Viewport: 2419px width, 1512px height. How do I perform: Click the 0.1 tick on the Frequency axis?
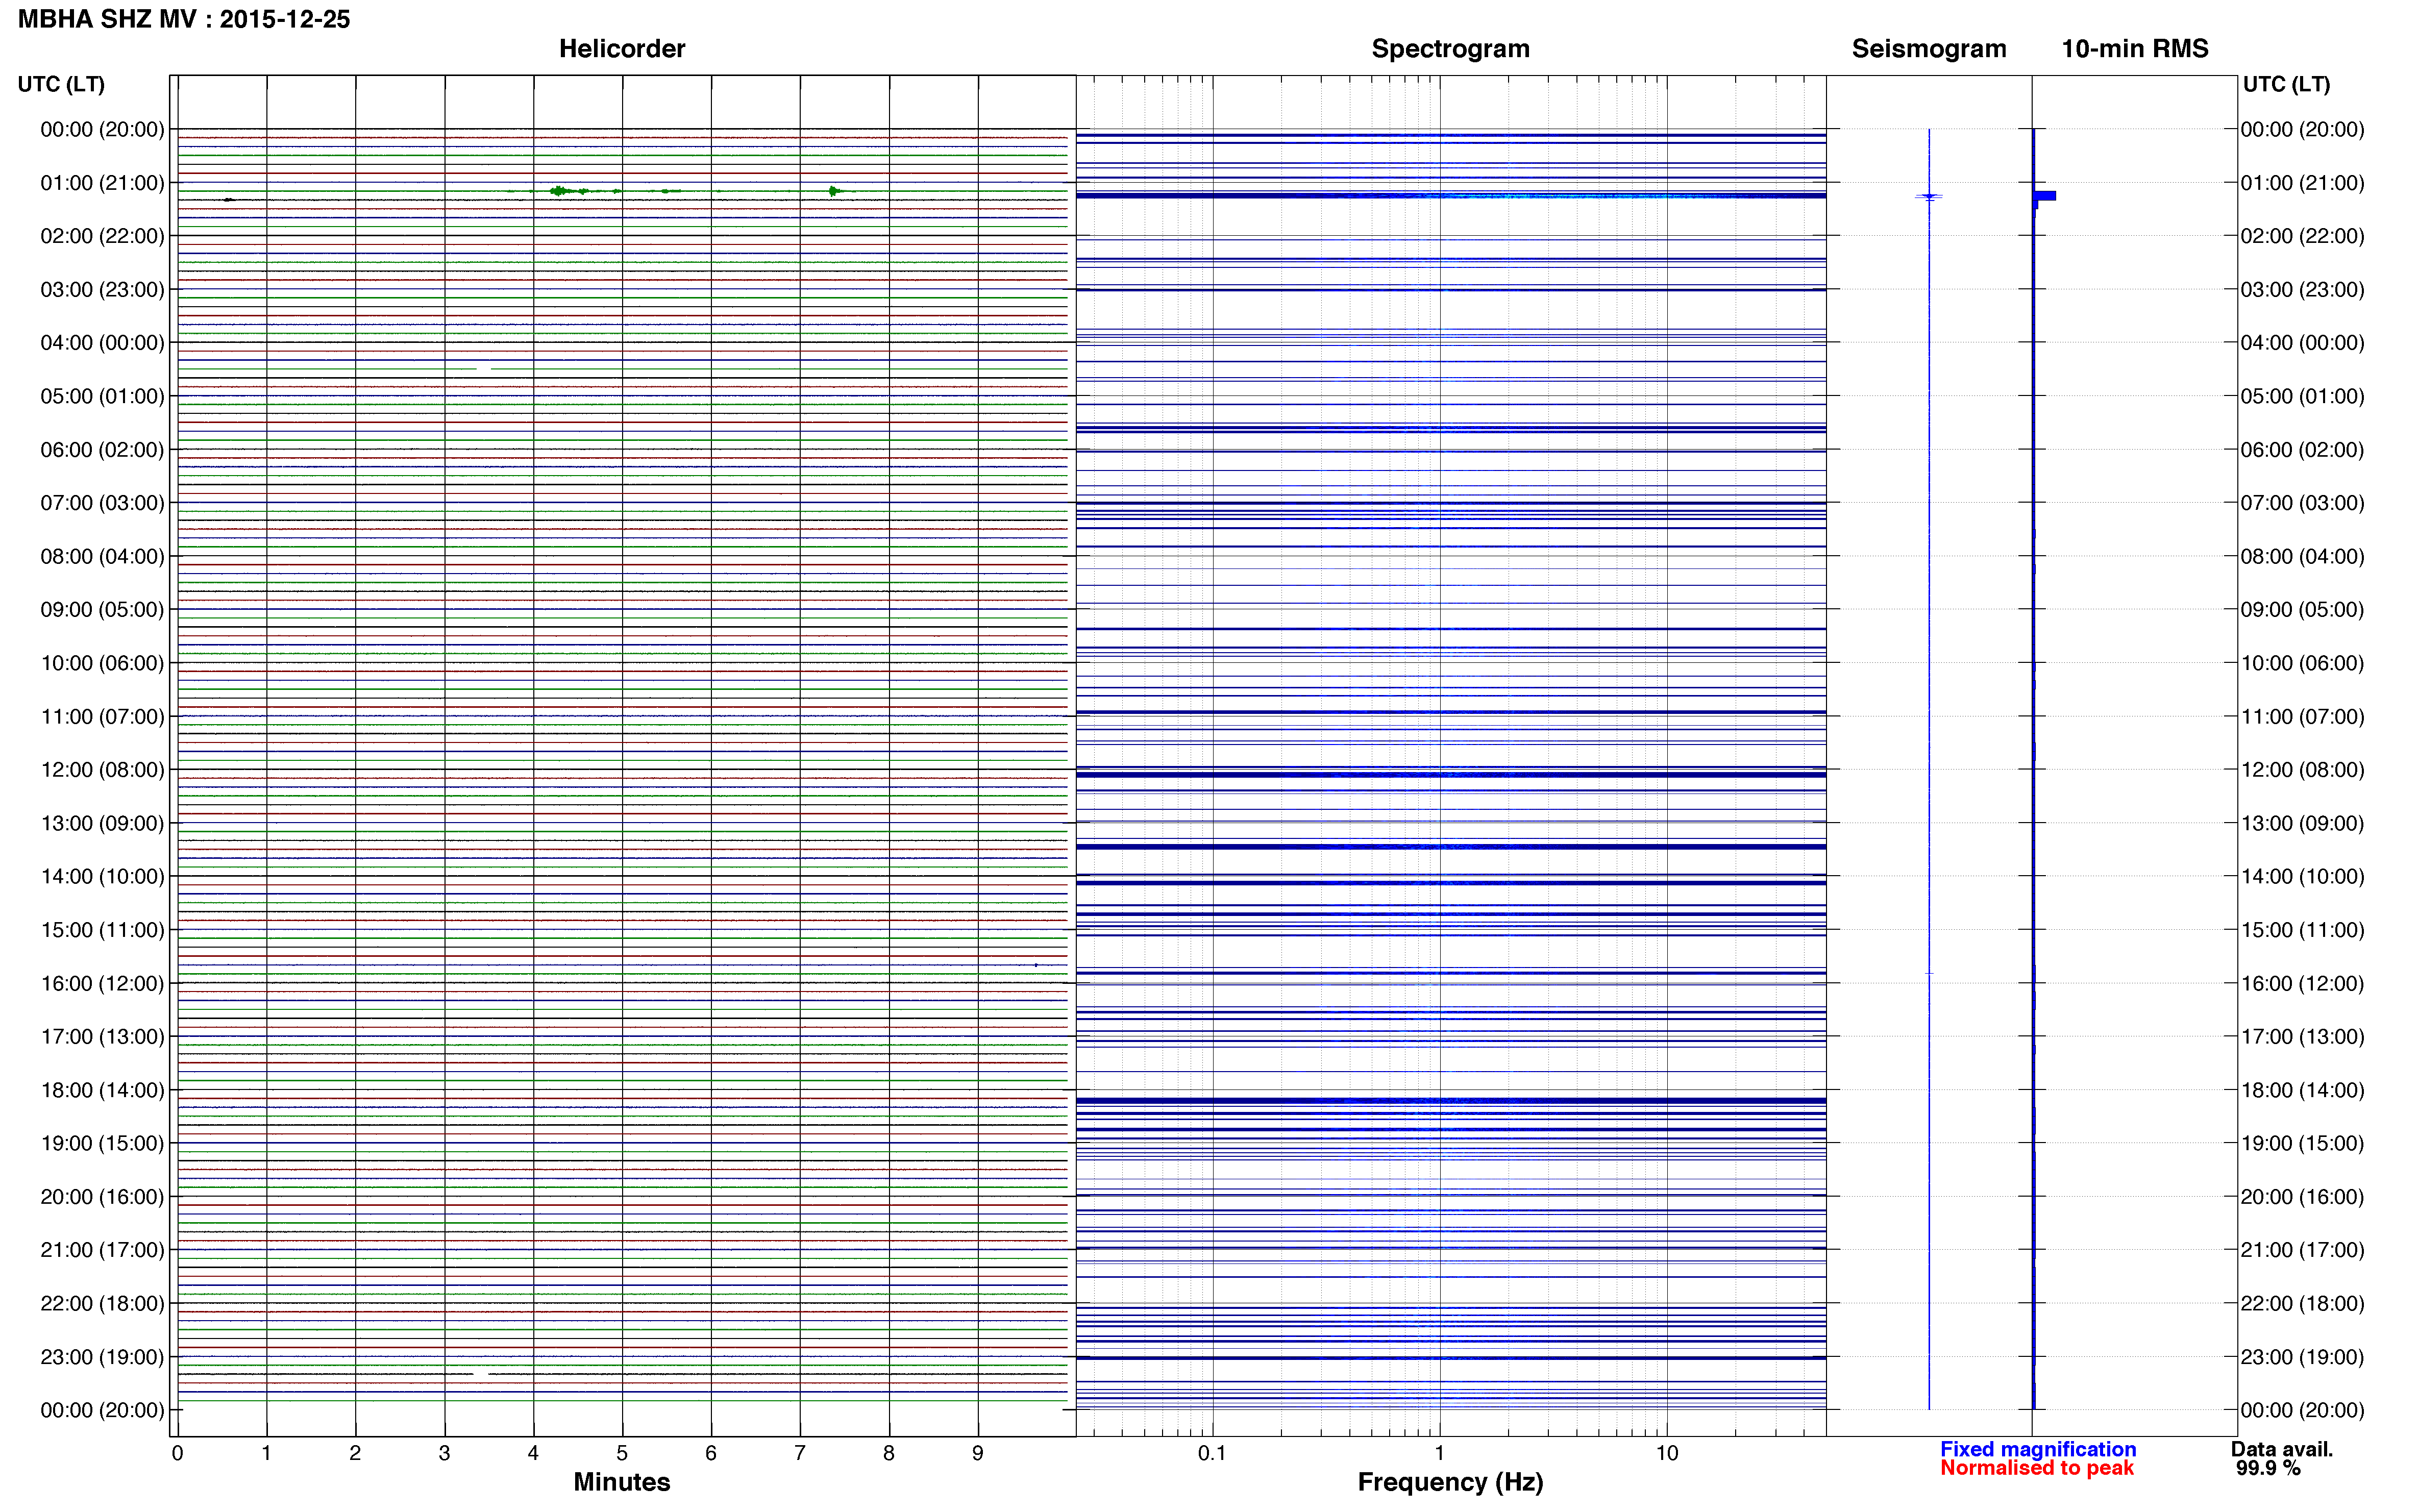click(1212, 1454)
